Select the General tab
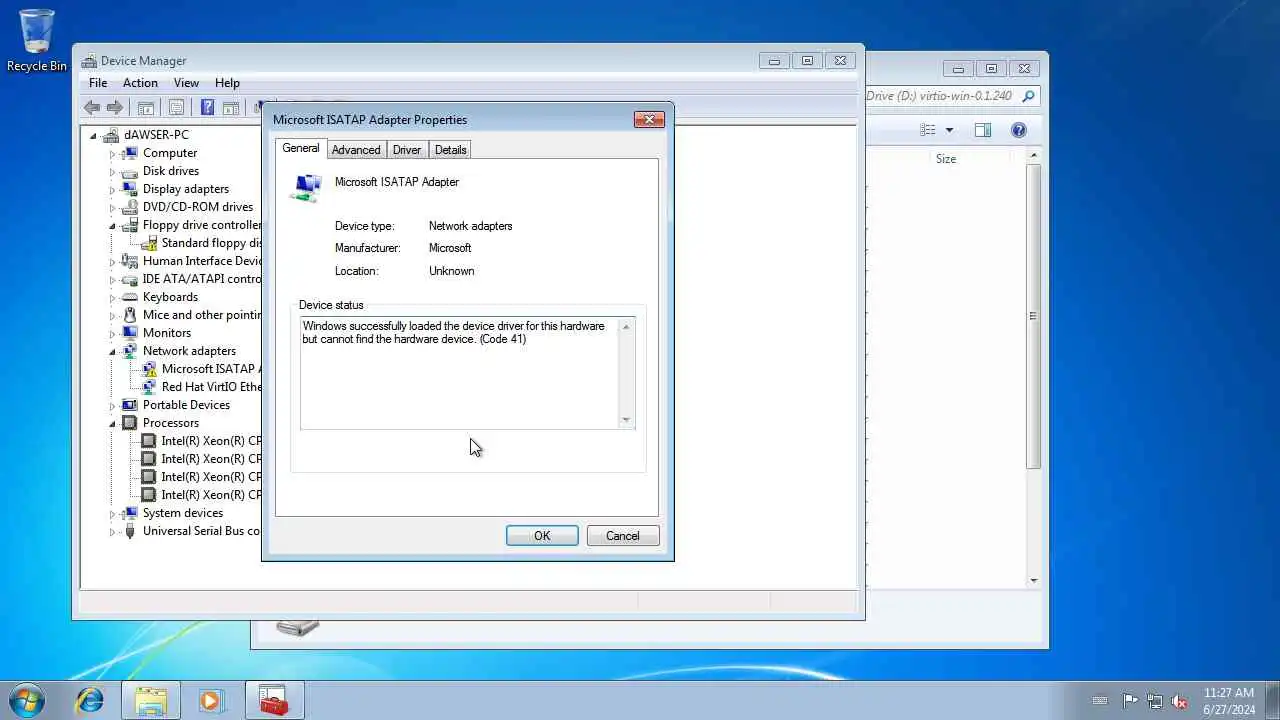The width and height of the screenshot is (1280, 720). pyautogui.click(x=301, y=148)
